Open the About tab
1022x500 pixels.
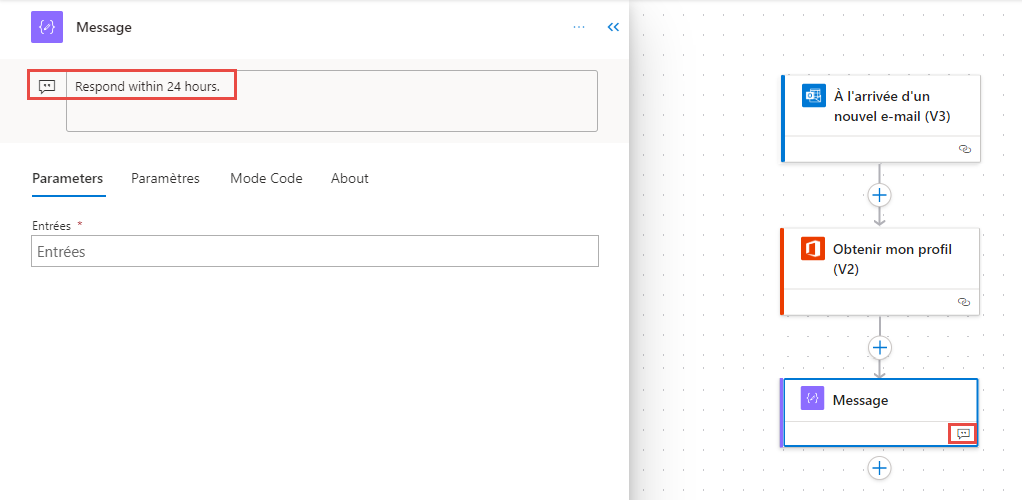[350, 179]
